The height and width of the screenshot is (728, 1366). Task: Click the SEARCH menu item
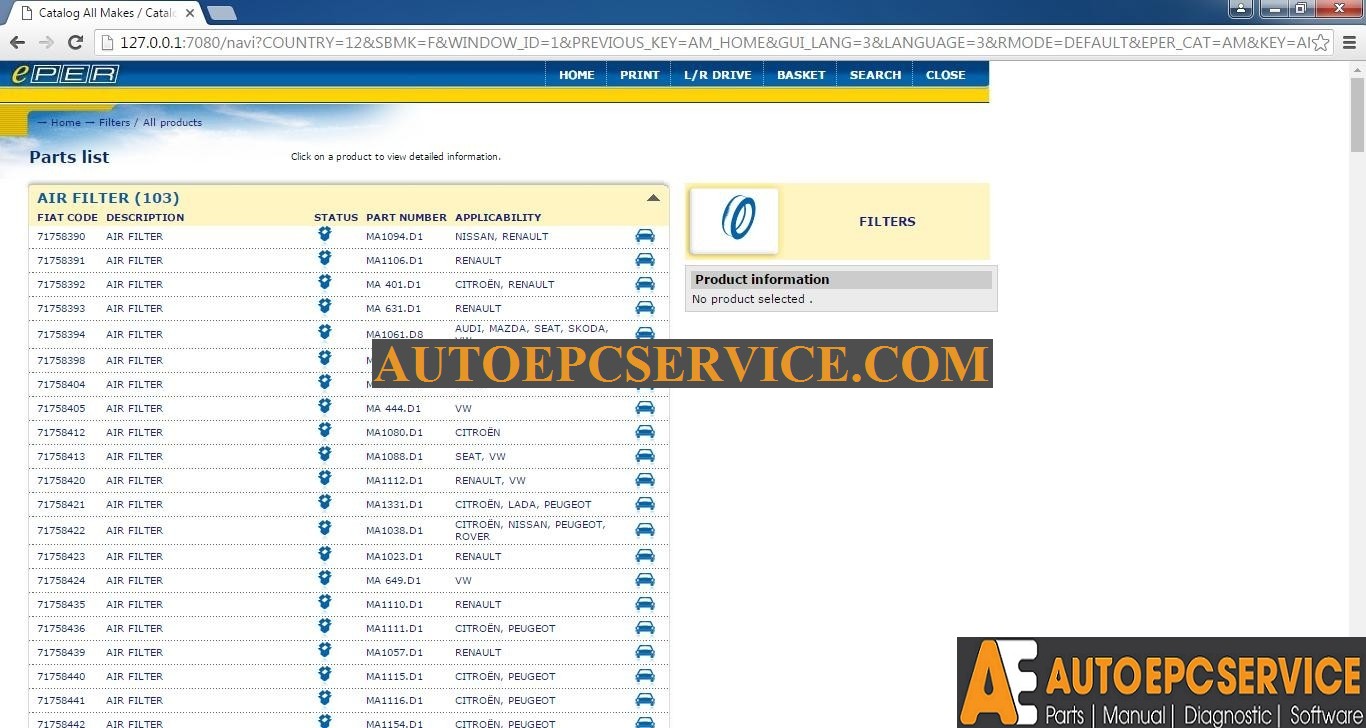[x=874, y=74]
